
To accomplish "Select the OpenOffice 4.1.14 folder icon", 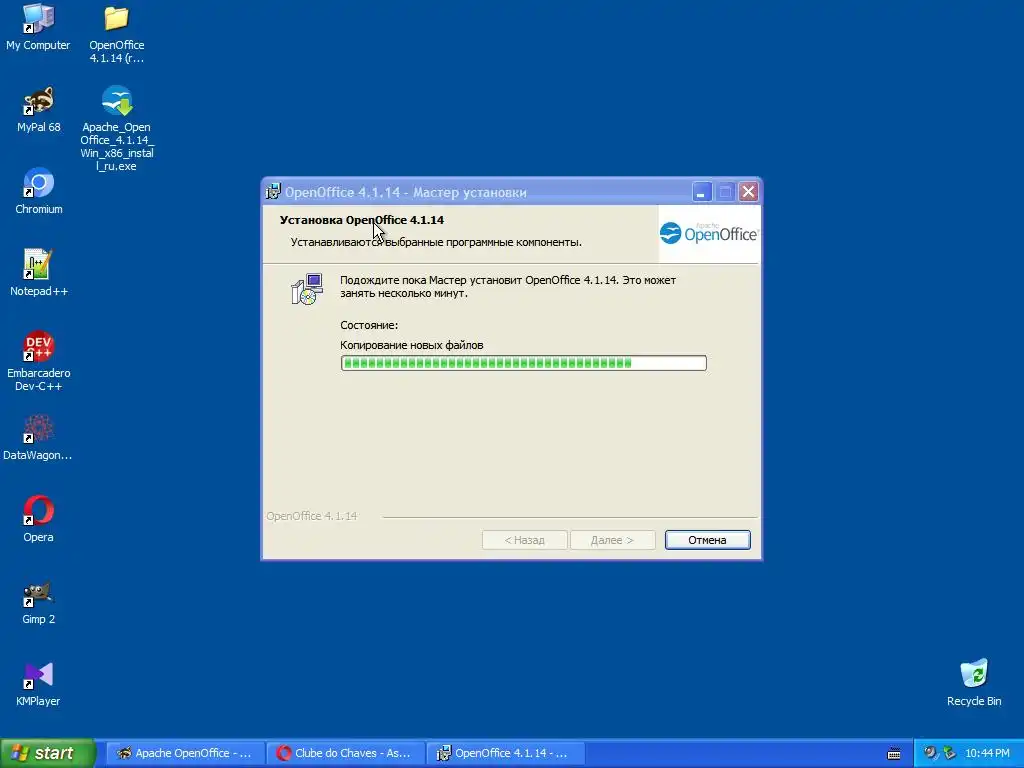I will pos(116,34).
